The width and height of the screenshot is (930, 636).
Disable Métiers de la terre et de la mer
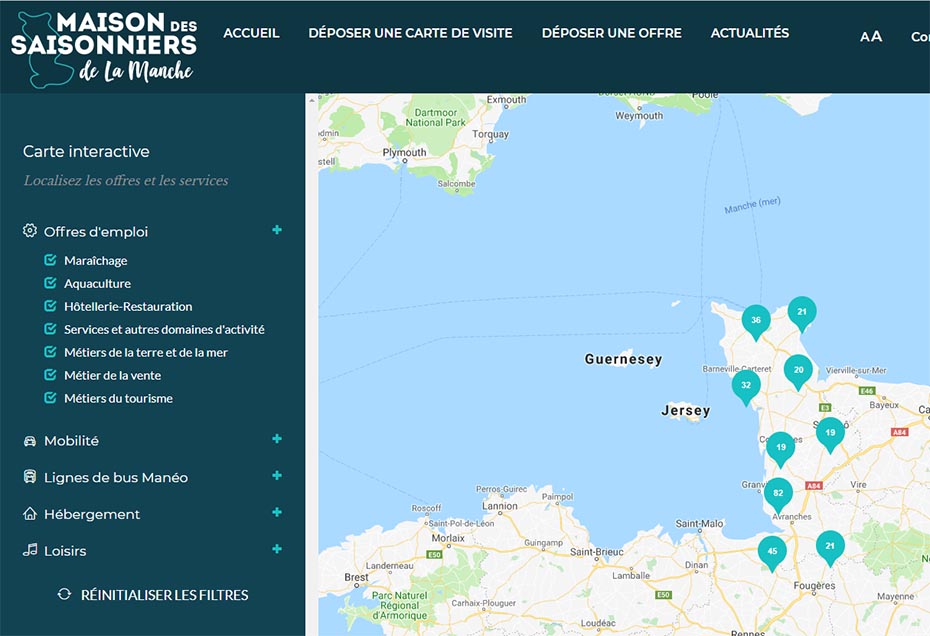point(50,352)
